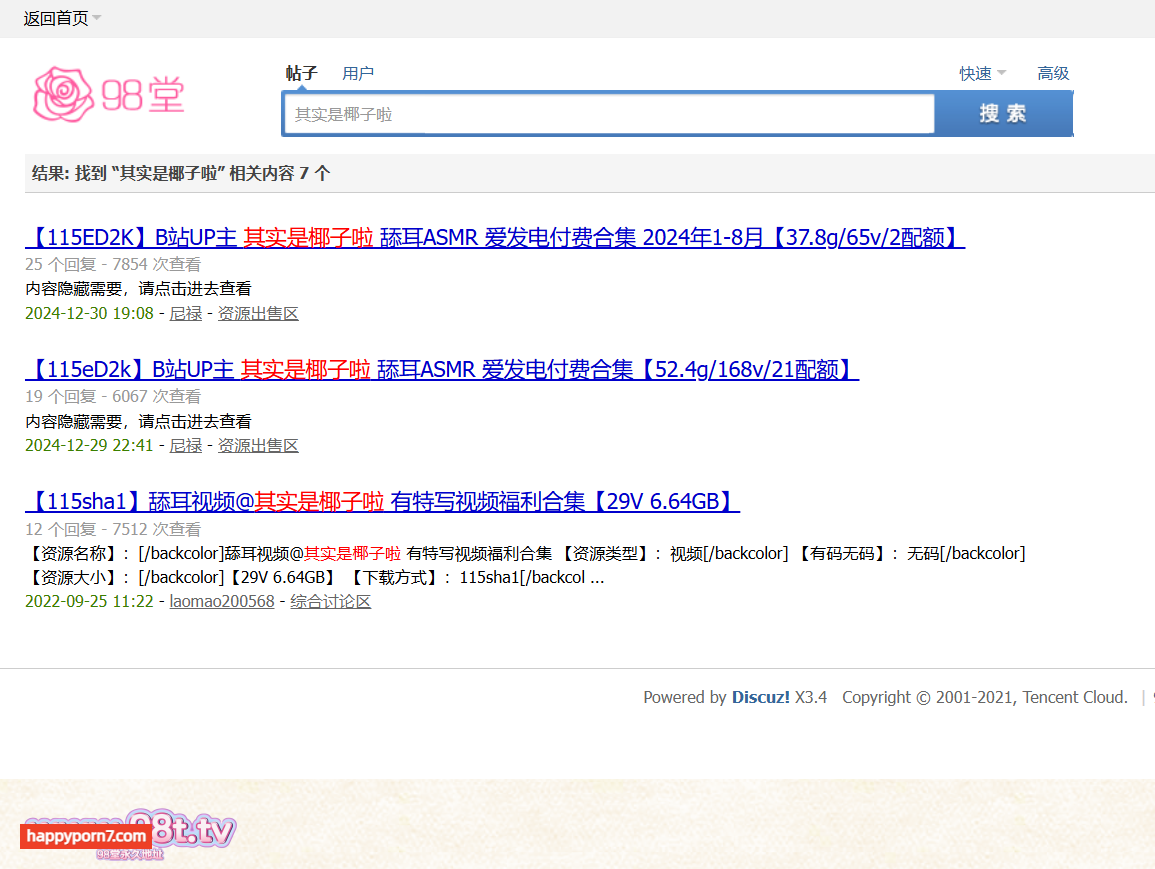View author 尼禄 on the 2024-12-30 post
Image resolution: width=1155 pixels, height=869 pixels.
coord(185,313)
